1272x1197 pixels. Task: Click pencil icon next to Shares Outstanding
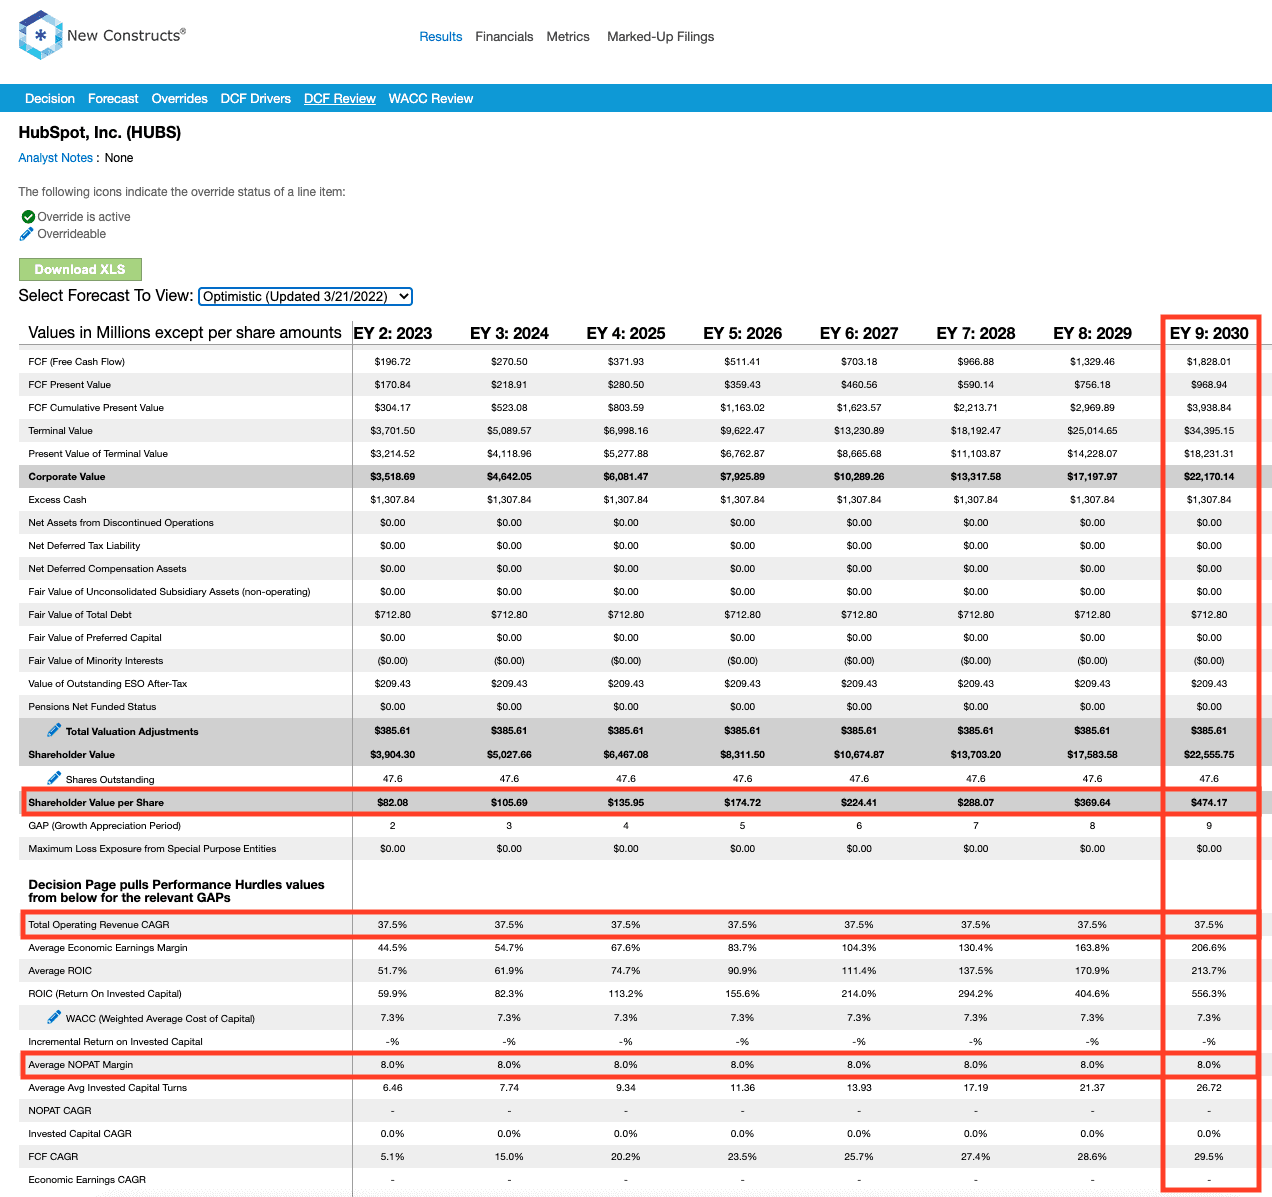(54, 778)
